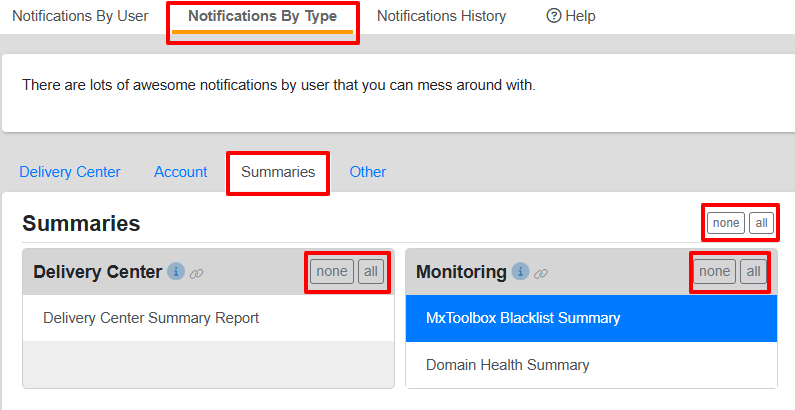The image size is (795, 410).
Task: Open the Notifications History tab
Action: click(x=441, y=16)
